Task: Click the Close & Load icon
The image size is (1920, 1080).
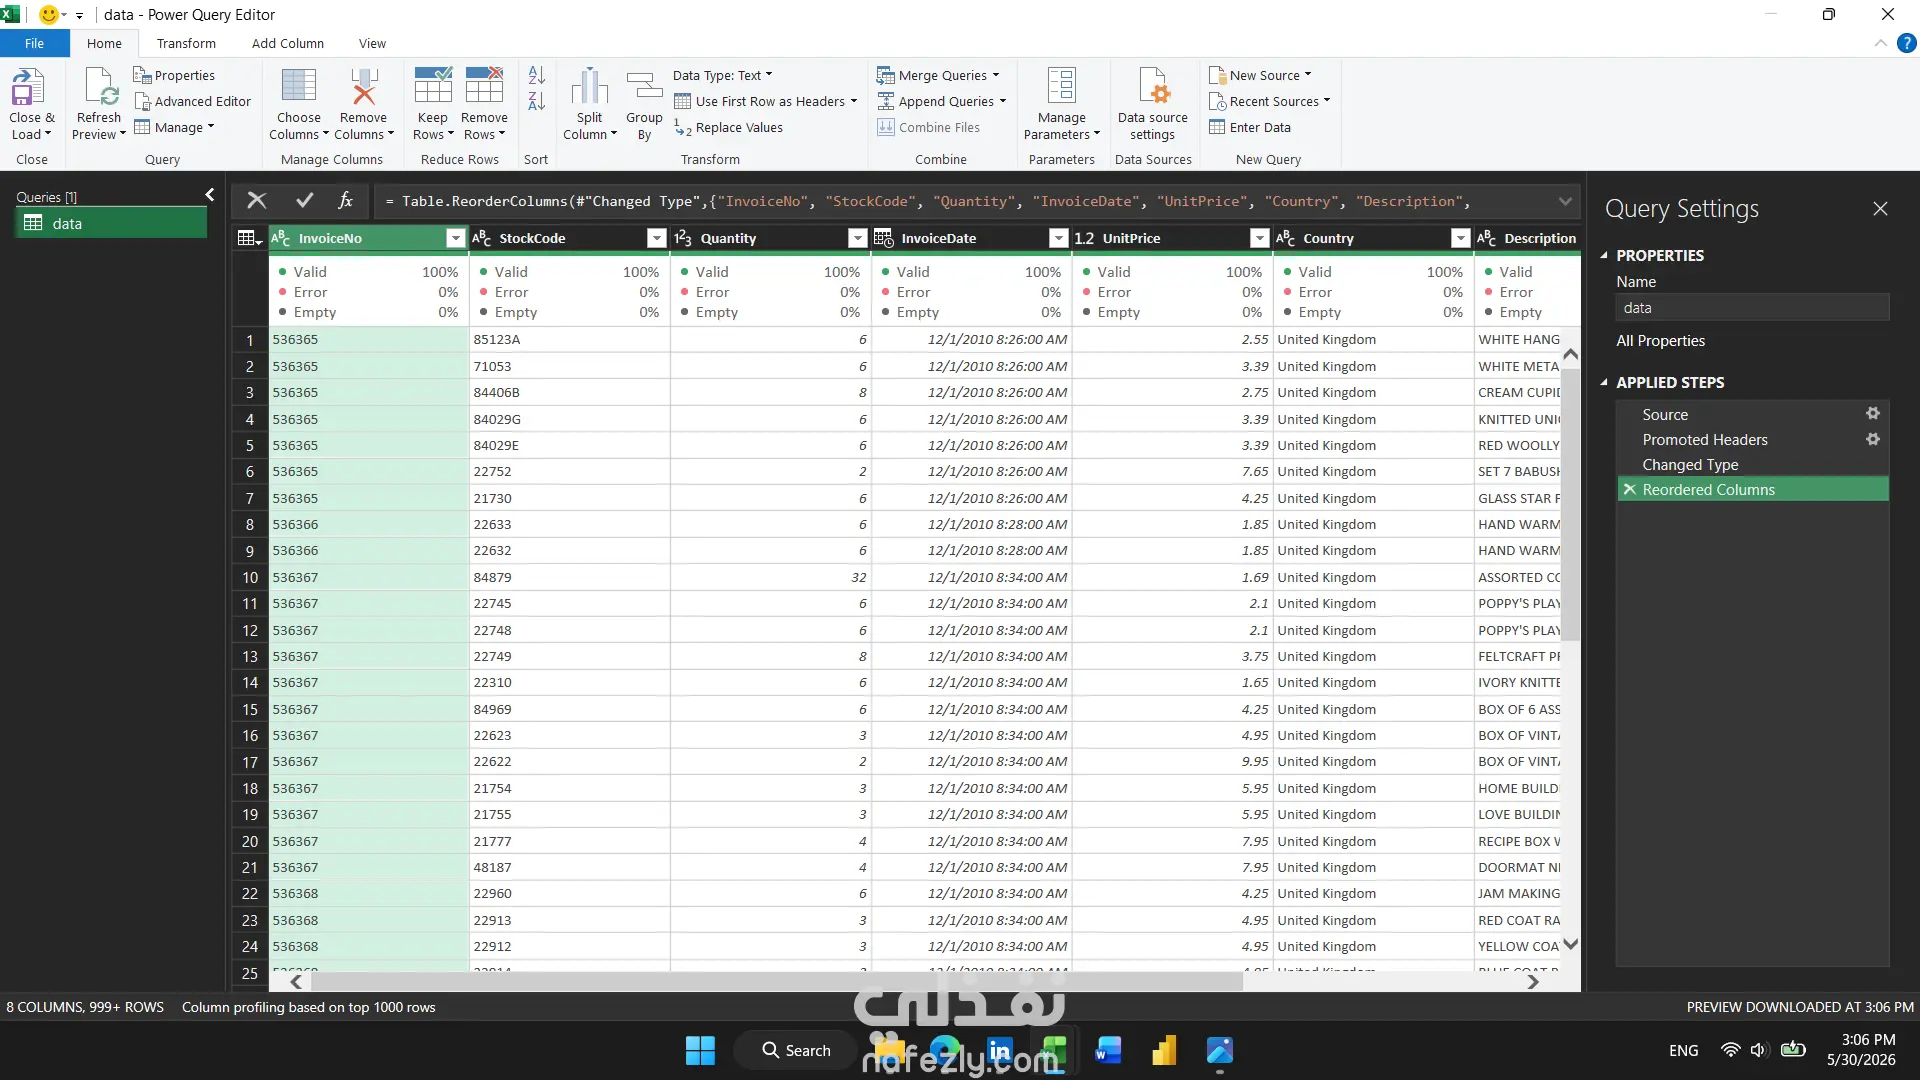Action: pos(28,88)
